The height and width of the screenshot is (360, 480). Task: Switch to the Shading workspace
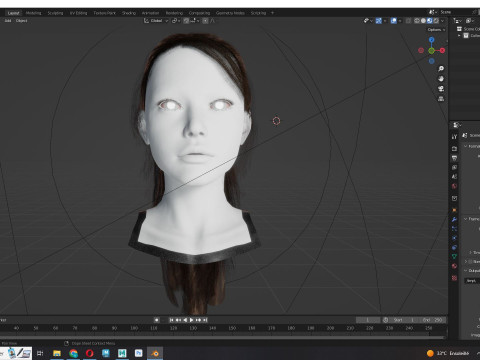(129, 13)
